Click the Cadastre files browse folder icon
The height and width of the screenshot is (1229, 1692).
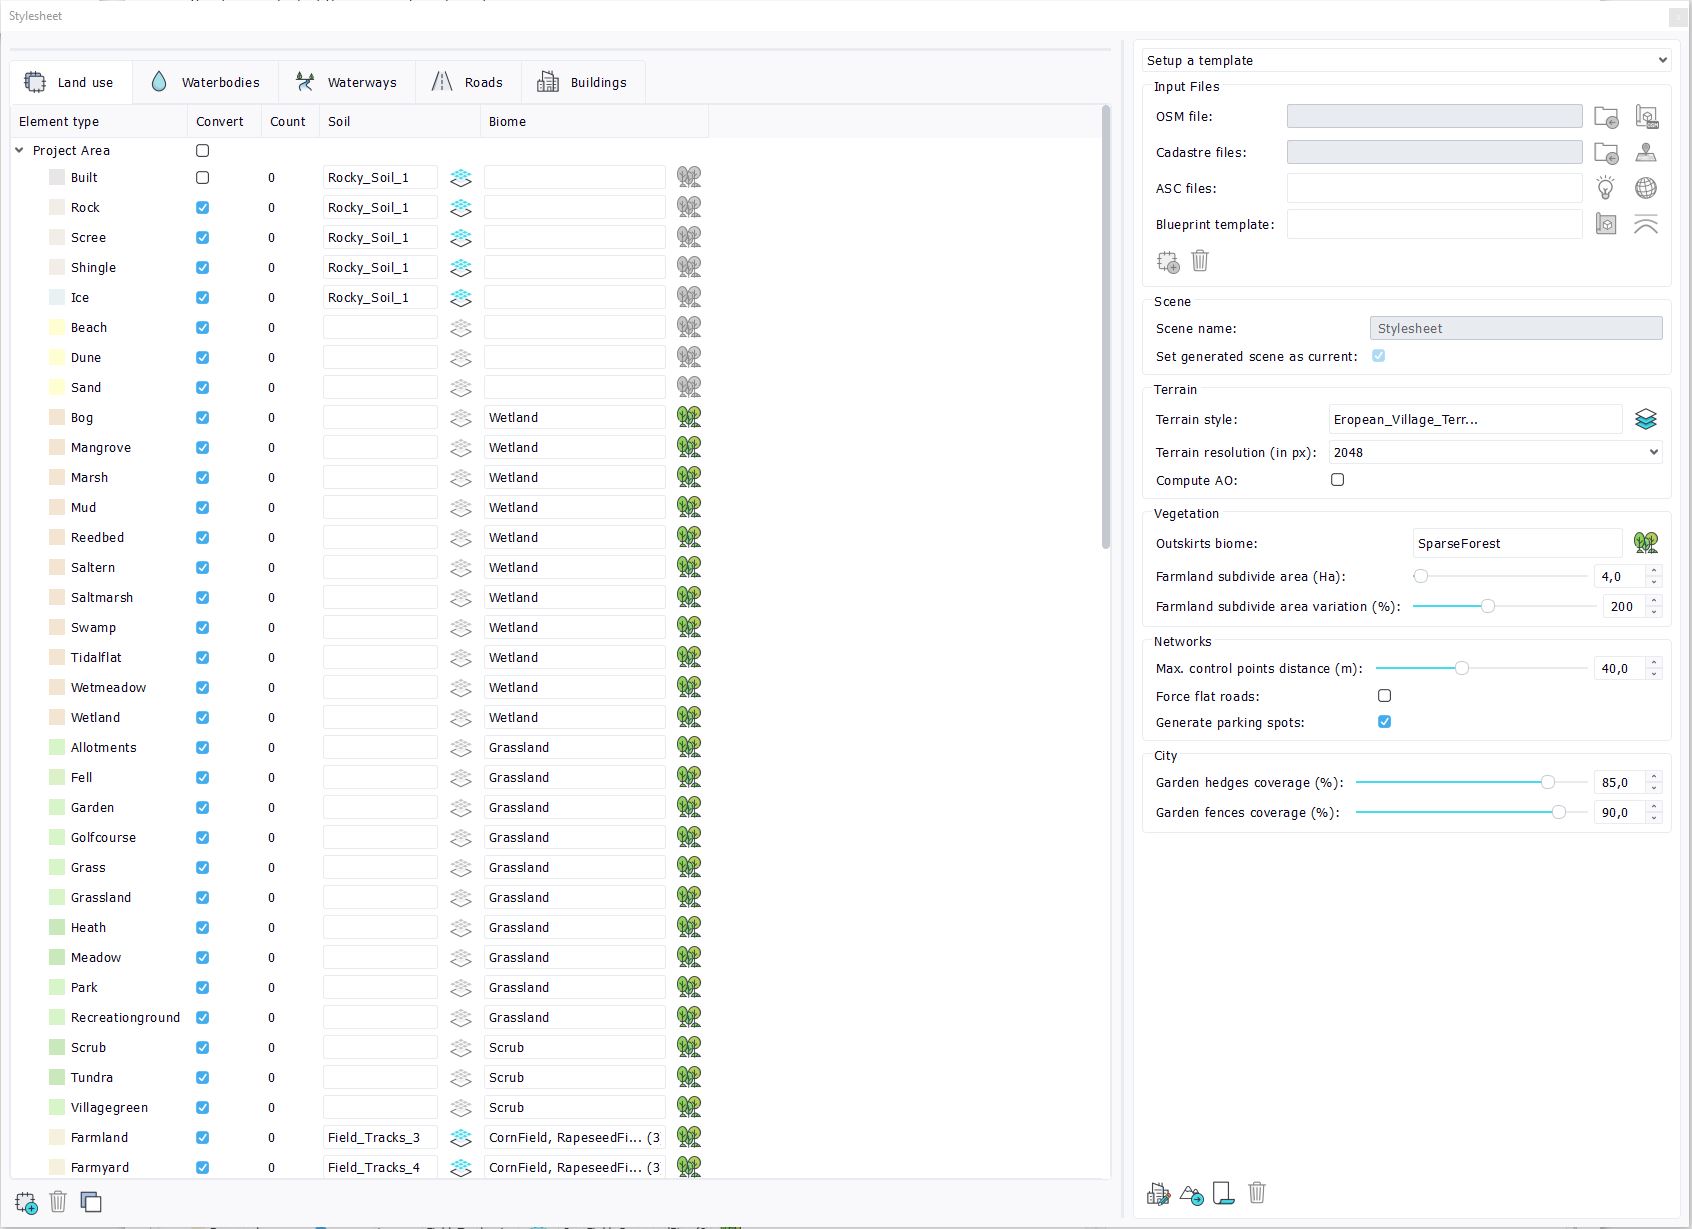(x=1606, y=153)
